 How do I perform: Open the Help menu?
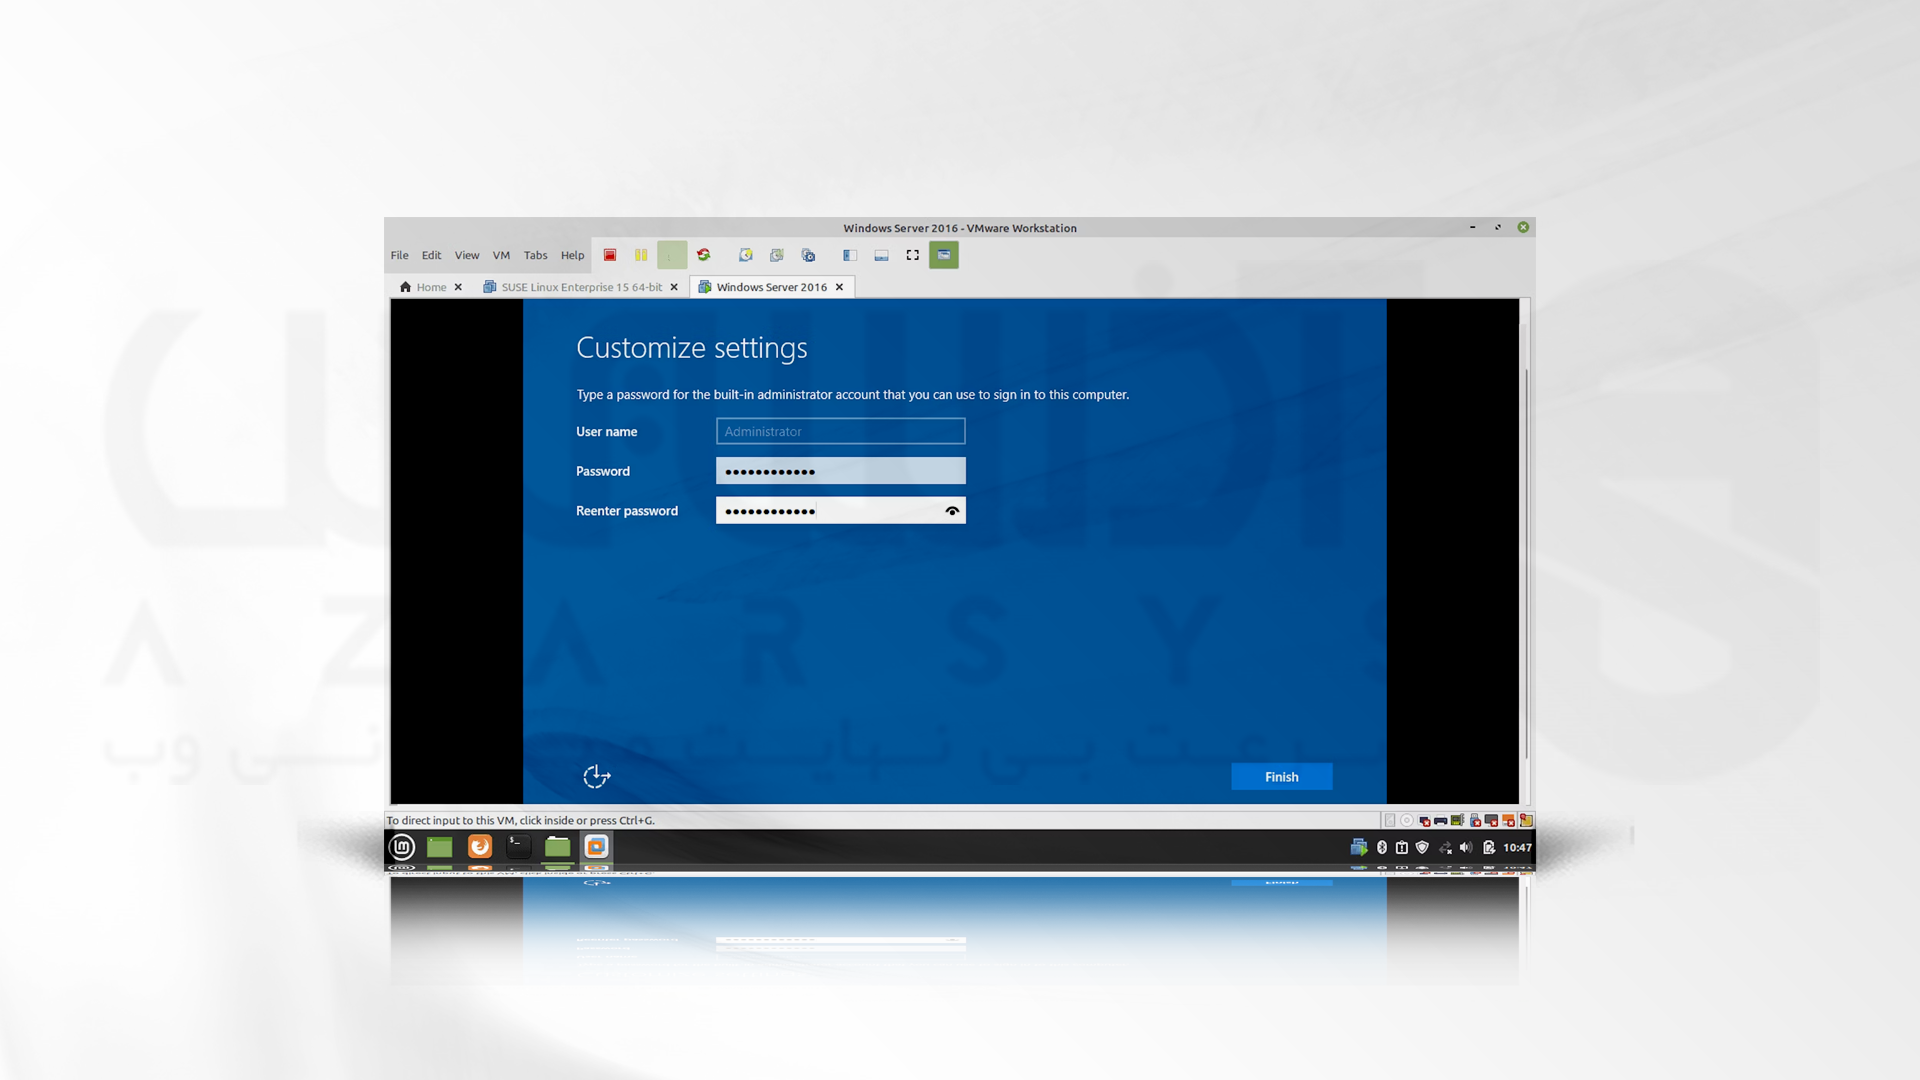click(x=572, y=255)
